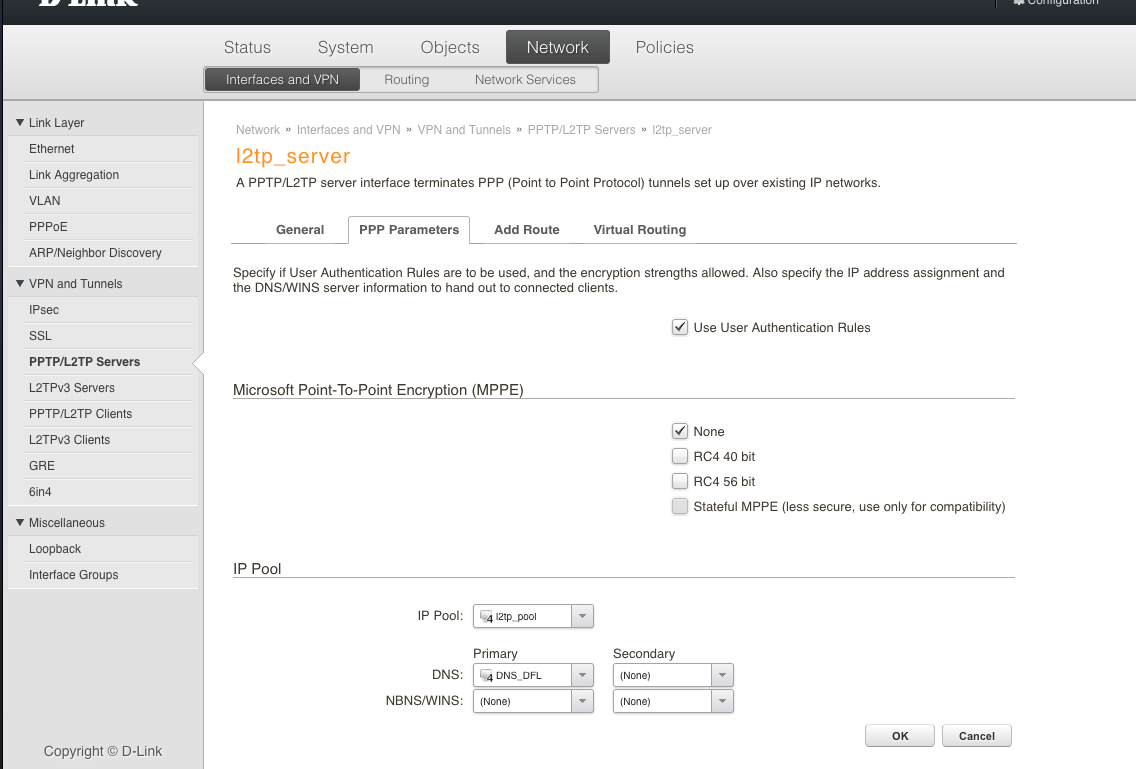1136x769 pixels.
Task: Open the IP Pool dropdown
Action: point(582,617)
